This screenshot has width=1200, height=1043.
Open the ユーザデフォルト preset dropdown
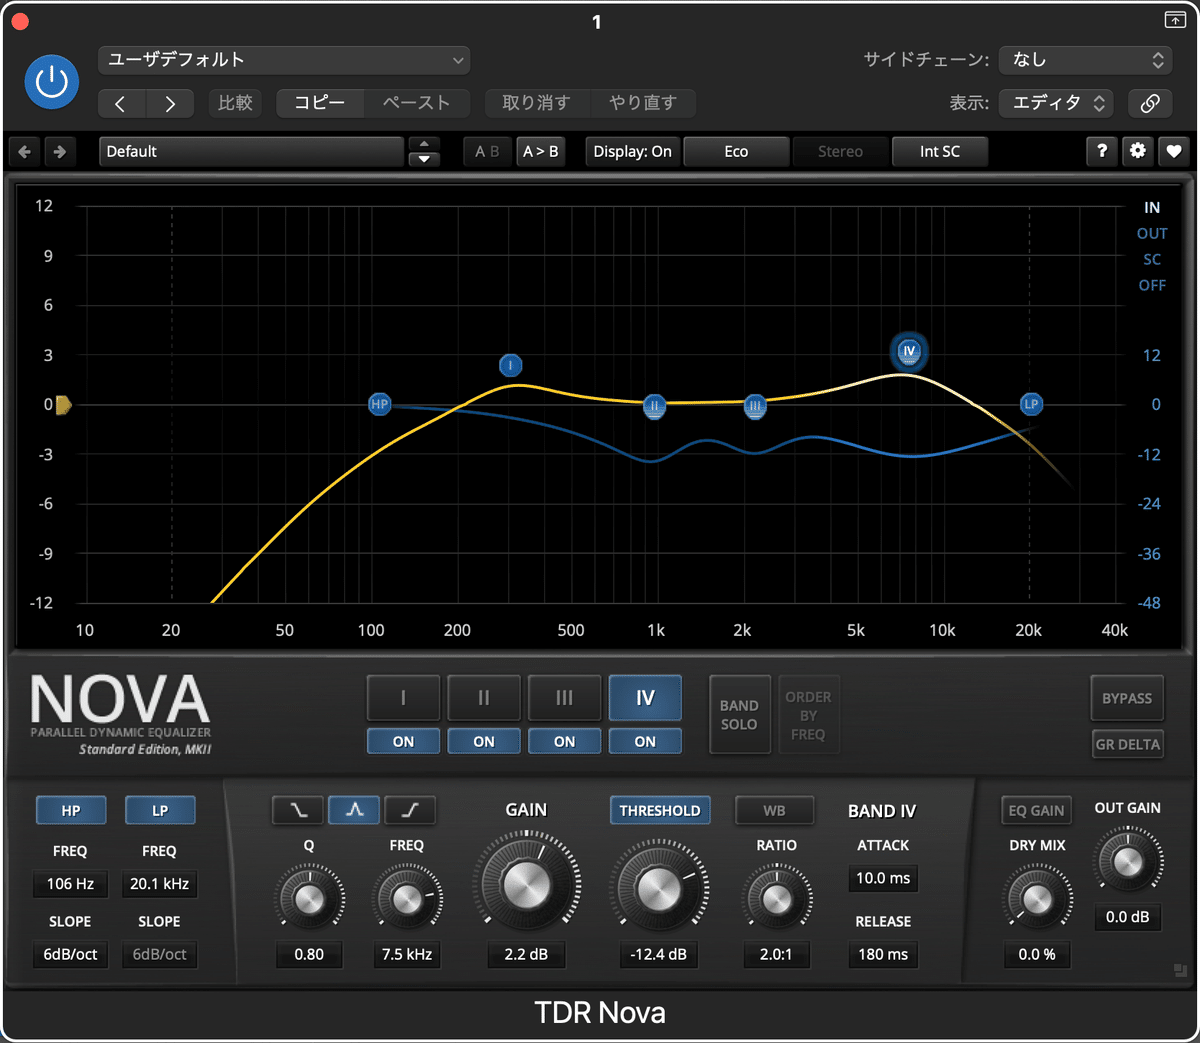(x=284, y=60)
